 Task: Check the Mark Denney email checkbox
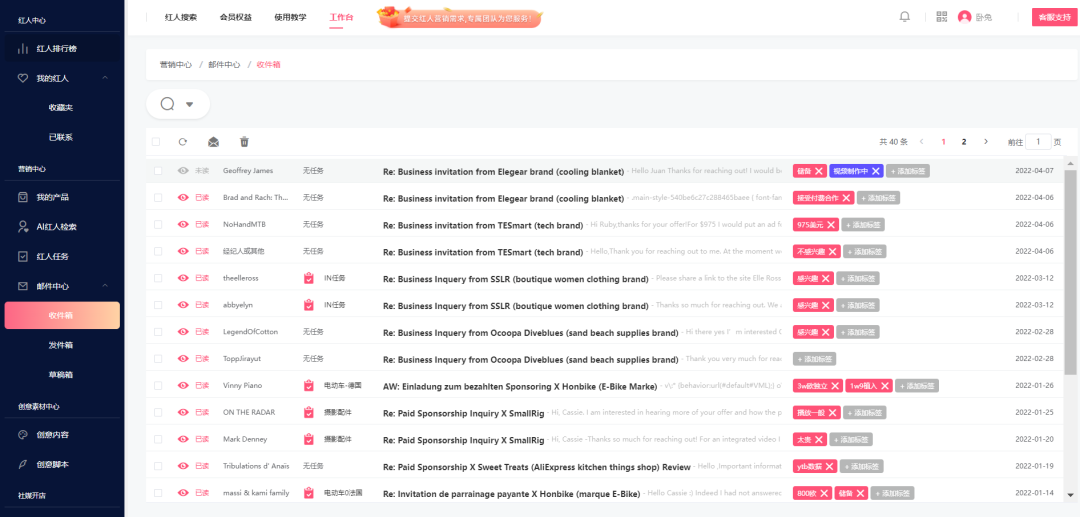coord(158,439)
